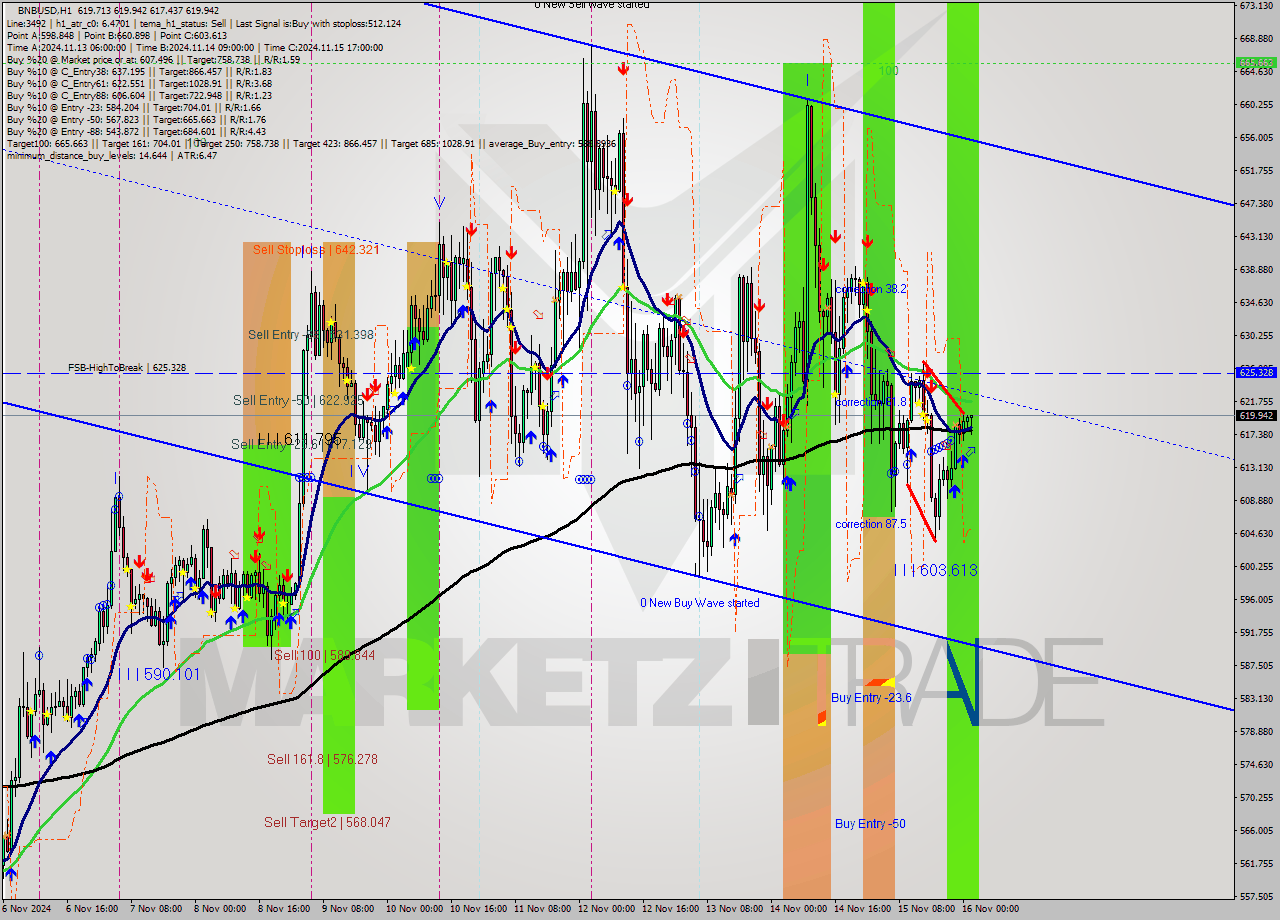Click the blue 625.328 price tag on axis
This screenshot has width=1280, height=920.
click(x=1256, y=372)
